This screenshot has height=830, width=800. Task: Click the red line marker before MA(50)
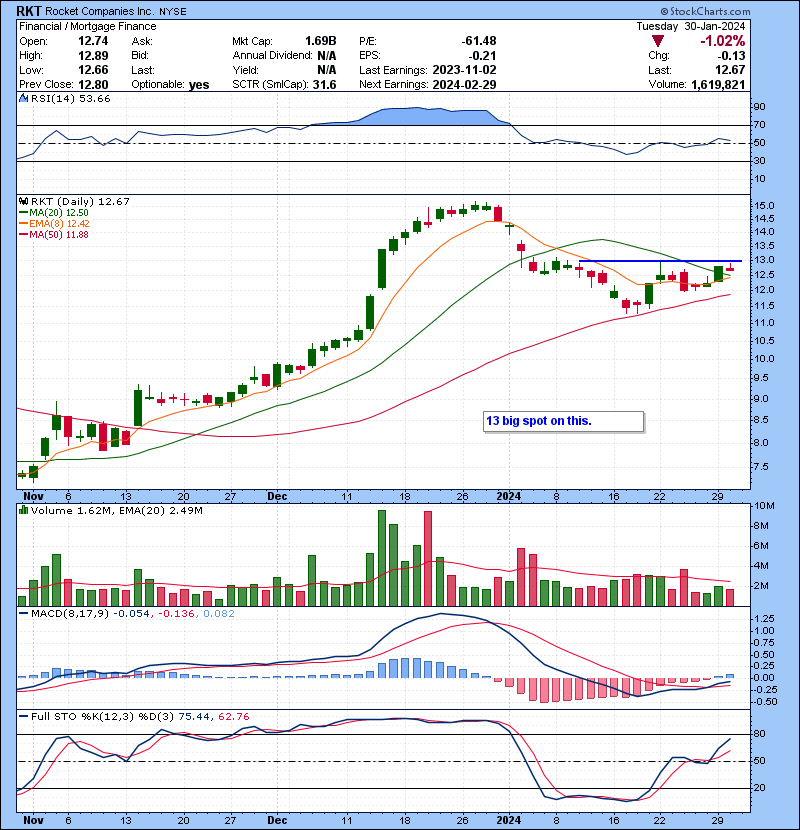click(x=23, y=234)
